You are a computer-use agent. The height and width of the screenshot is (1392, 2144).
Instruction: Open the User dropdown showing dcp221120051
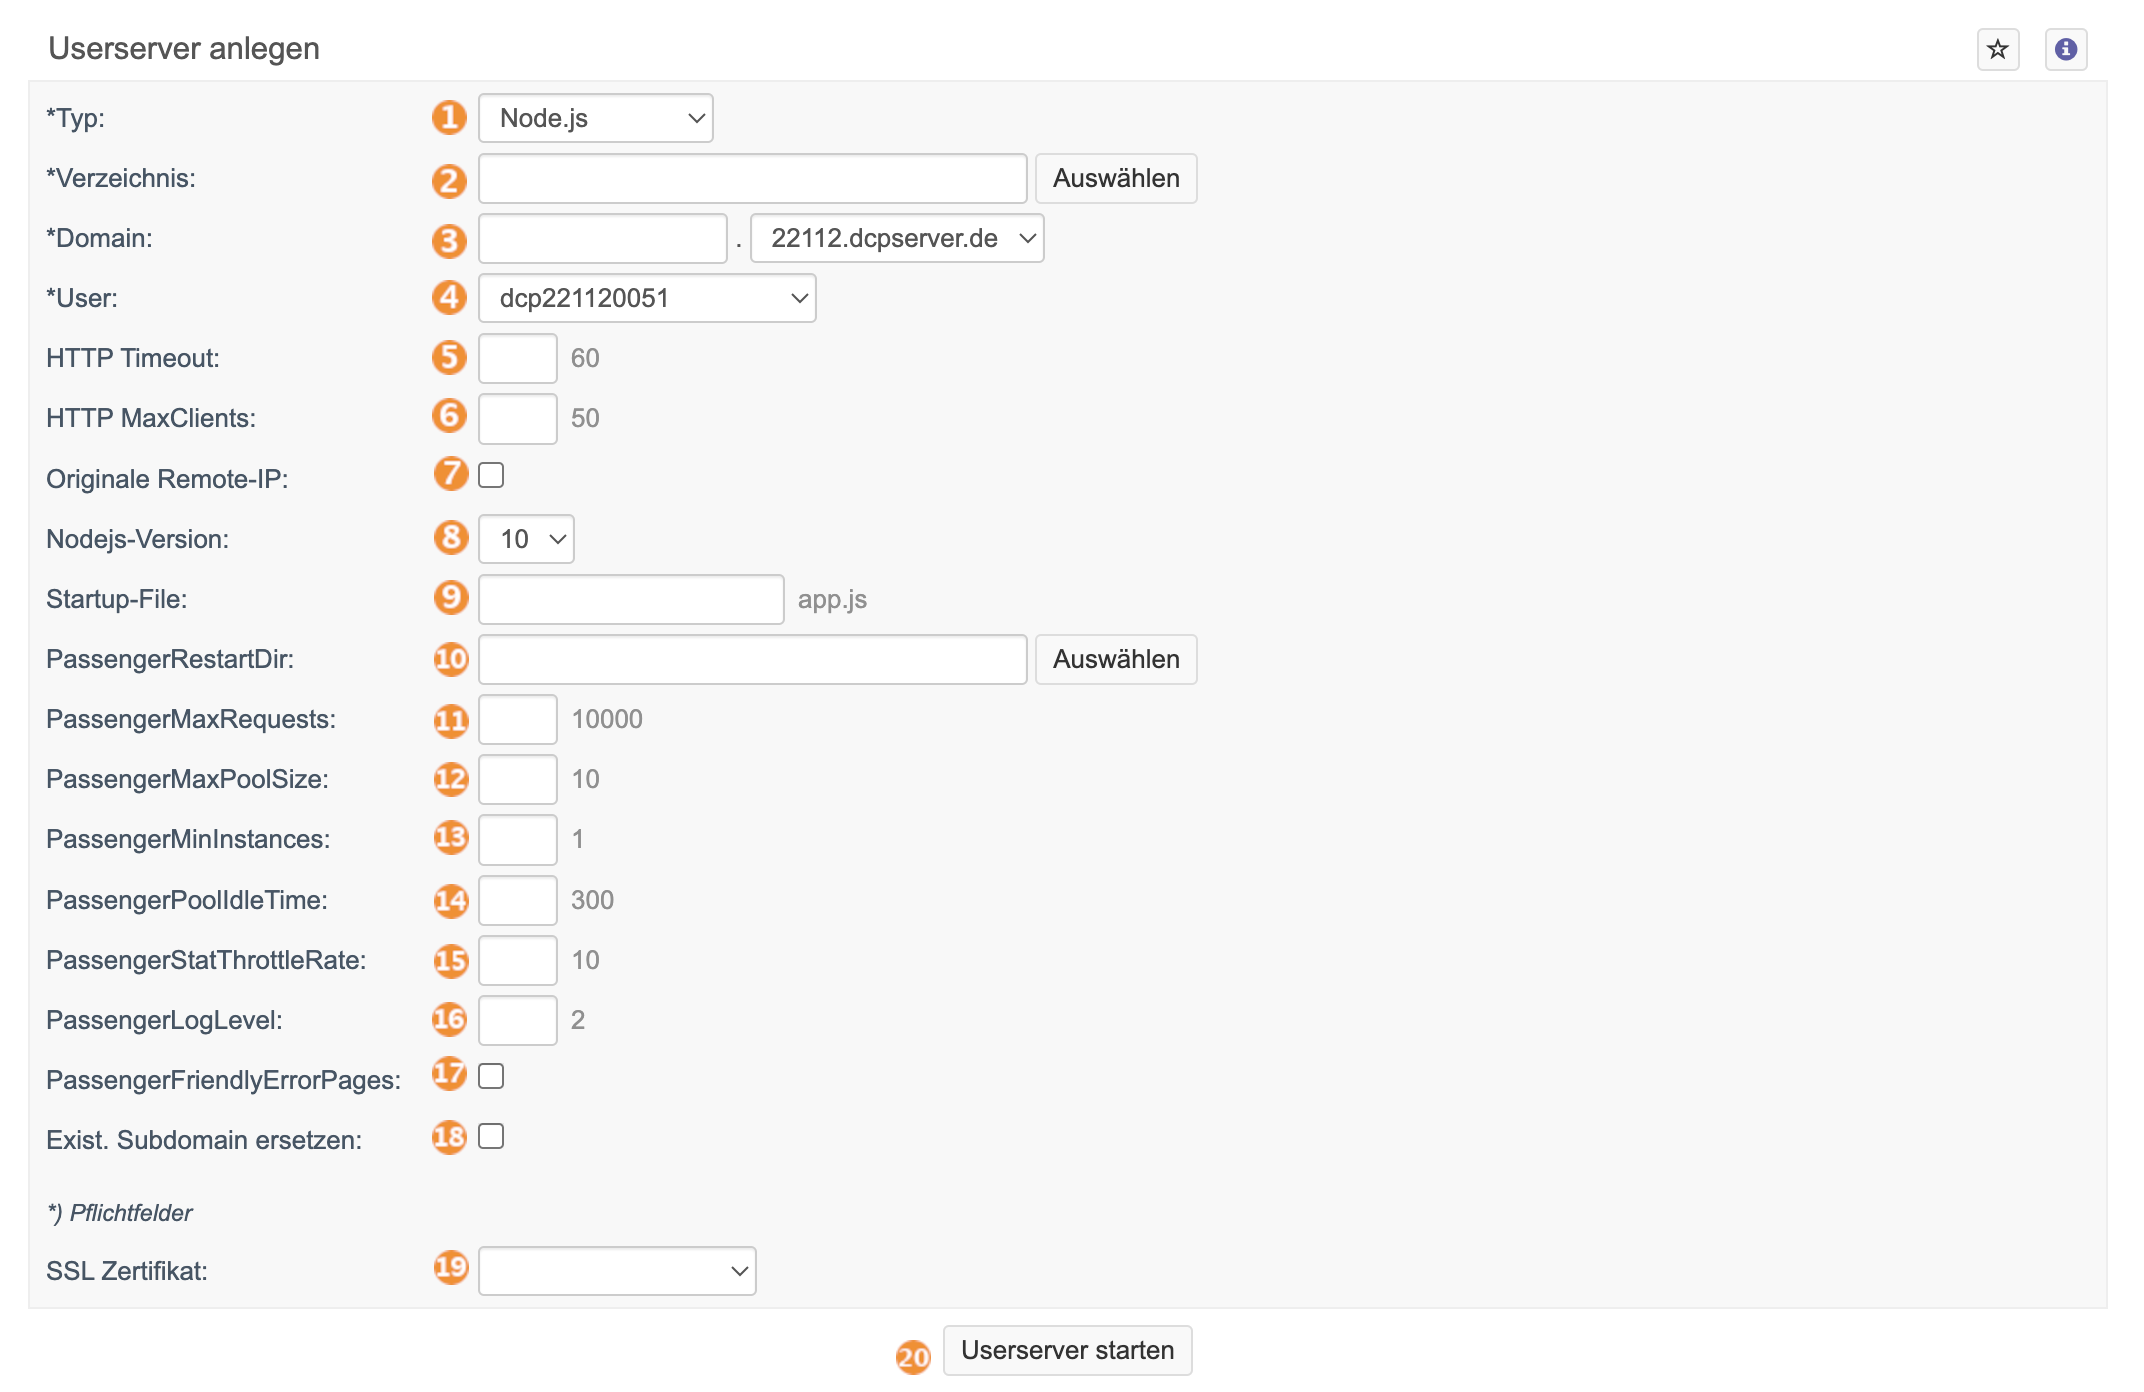(647, 298)
